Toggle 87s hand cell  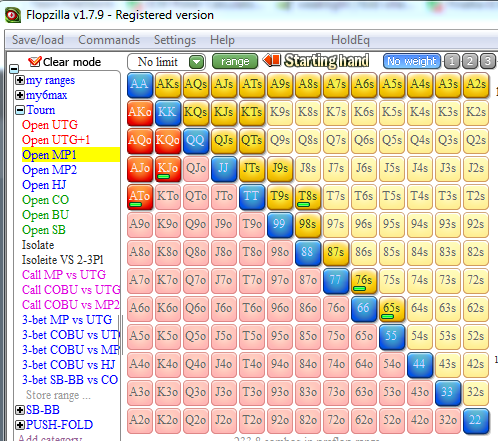(336, 253)
